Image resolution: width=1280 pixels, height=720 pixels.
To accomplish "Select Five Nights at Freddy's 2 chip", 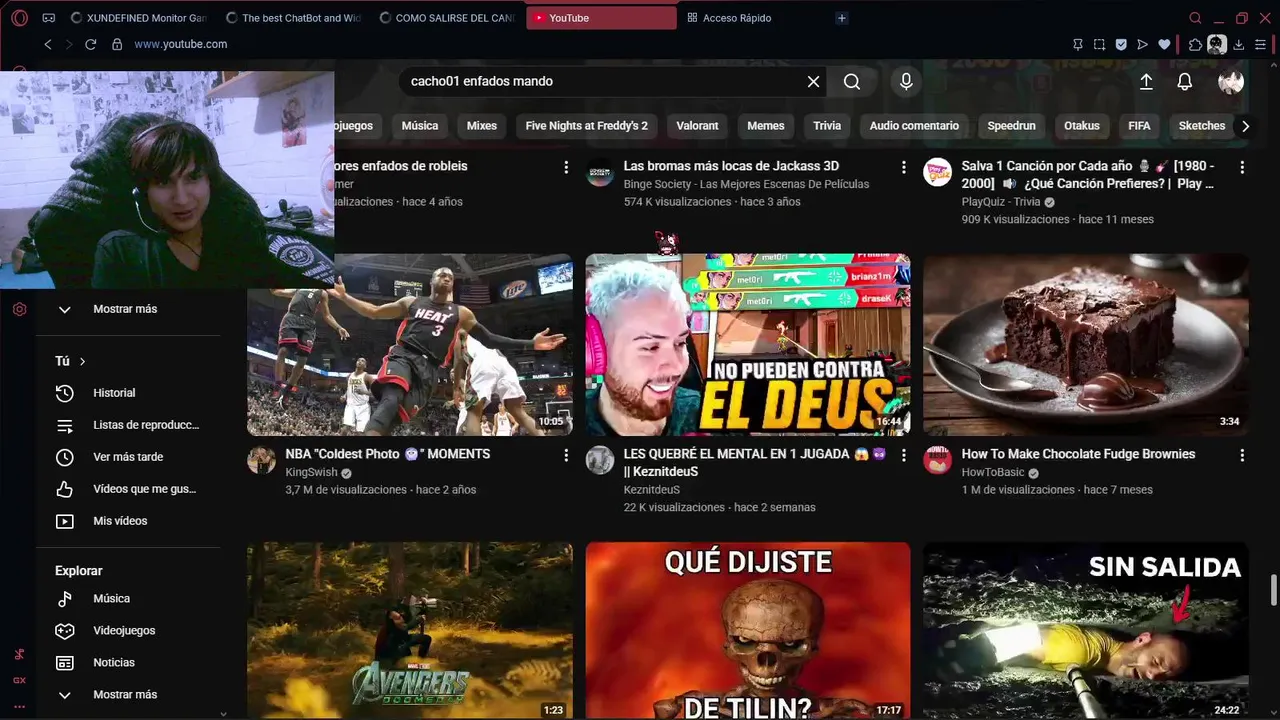I will coord(587,126).
